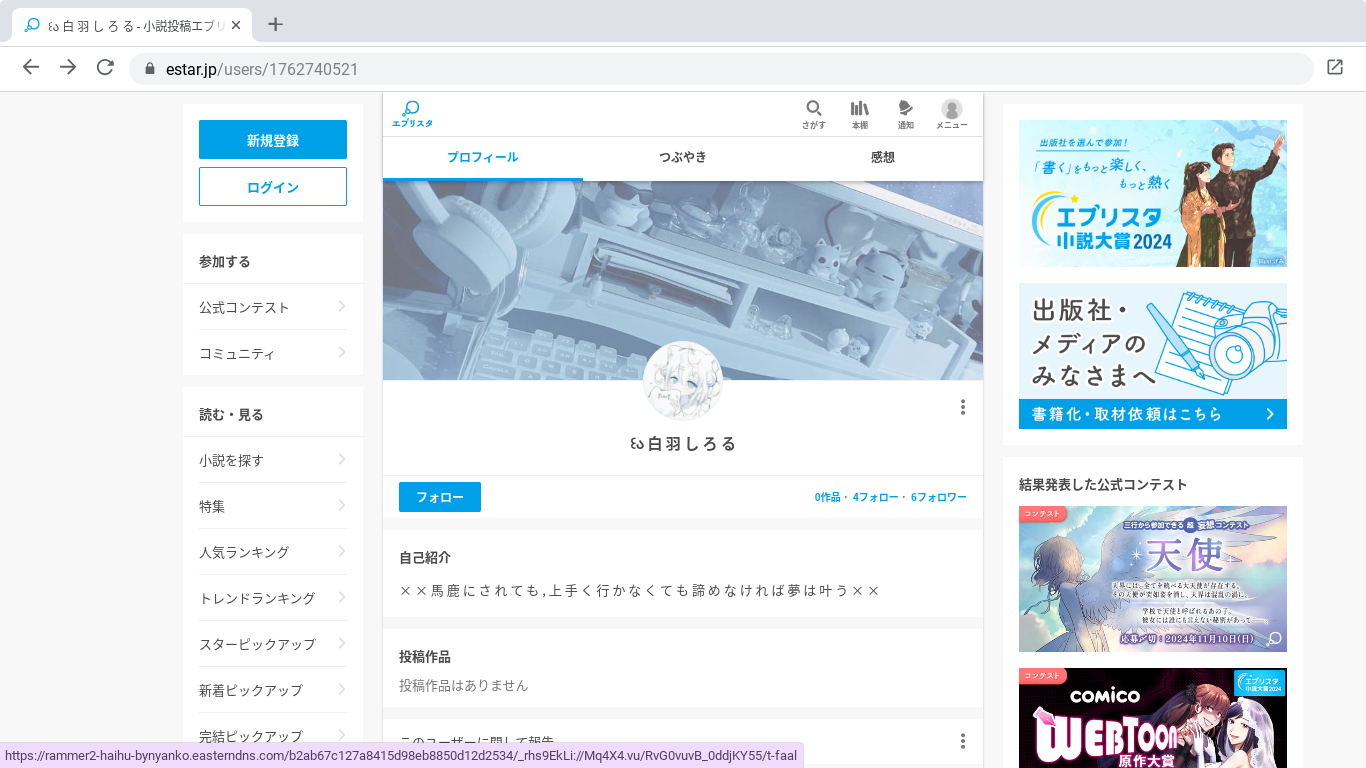Open the メニュー icon in the header
This screenshot has height=768, width=1366.
tap(951, 110)
